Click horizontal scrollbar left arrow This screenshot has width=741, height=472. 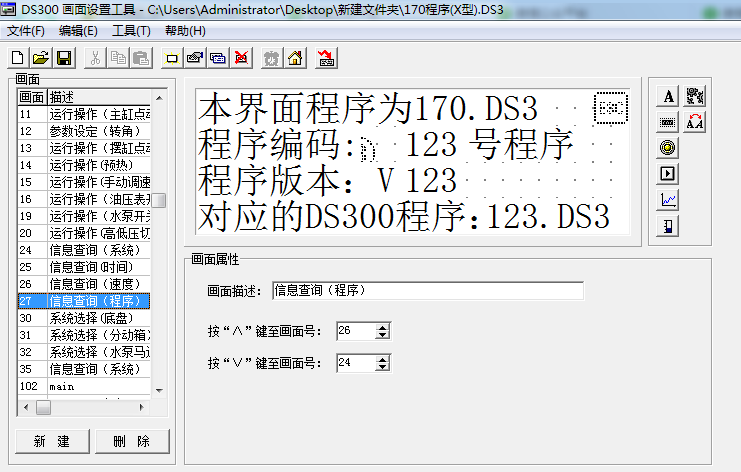coord(26,407)
